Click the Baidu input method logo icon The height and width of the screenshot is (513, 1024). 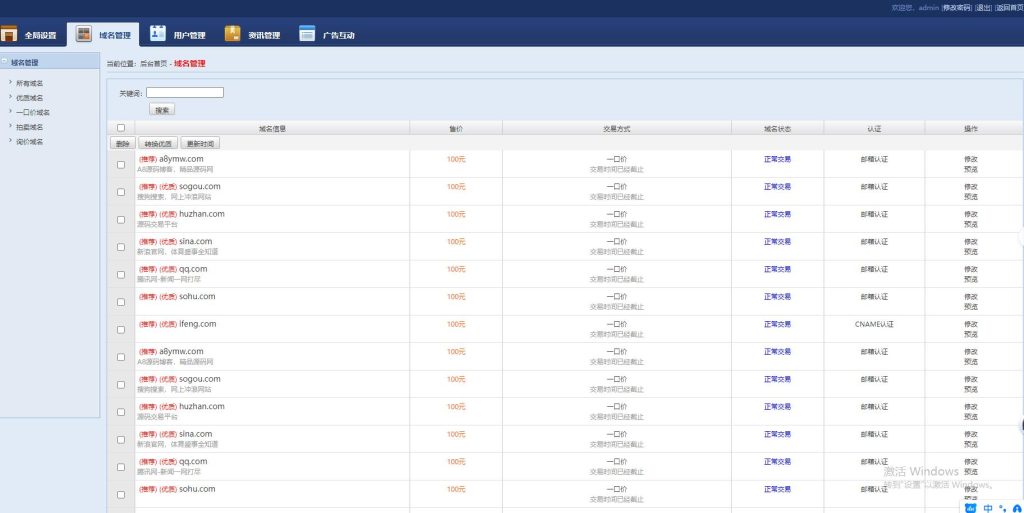pos(970,508)
